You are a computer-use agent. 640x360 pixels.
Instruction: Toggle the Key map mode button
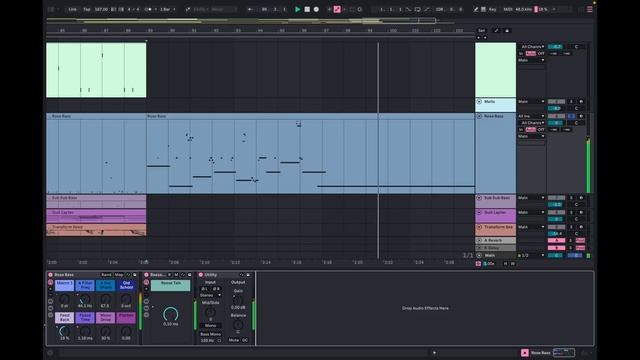[x=493, y=9]
